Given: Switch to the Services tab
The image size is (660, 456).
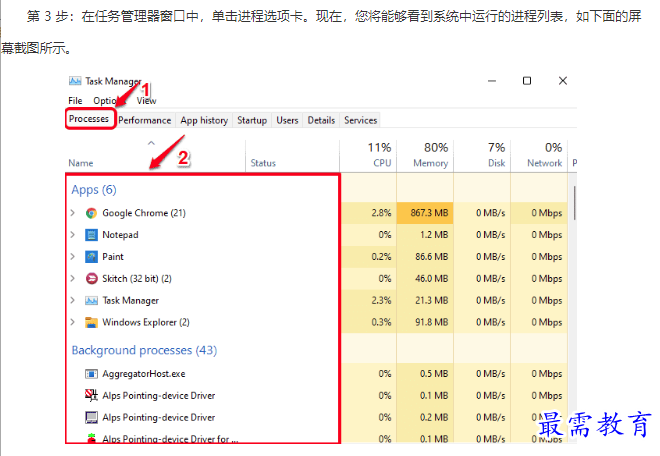Looking at the screenshot, I should [x=361, y=121].
